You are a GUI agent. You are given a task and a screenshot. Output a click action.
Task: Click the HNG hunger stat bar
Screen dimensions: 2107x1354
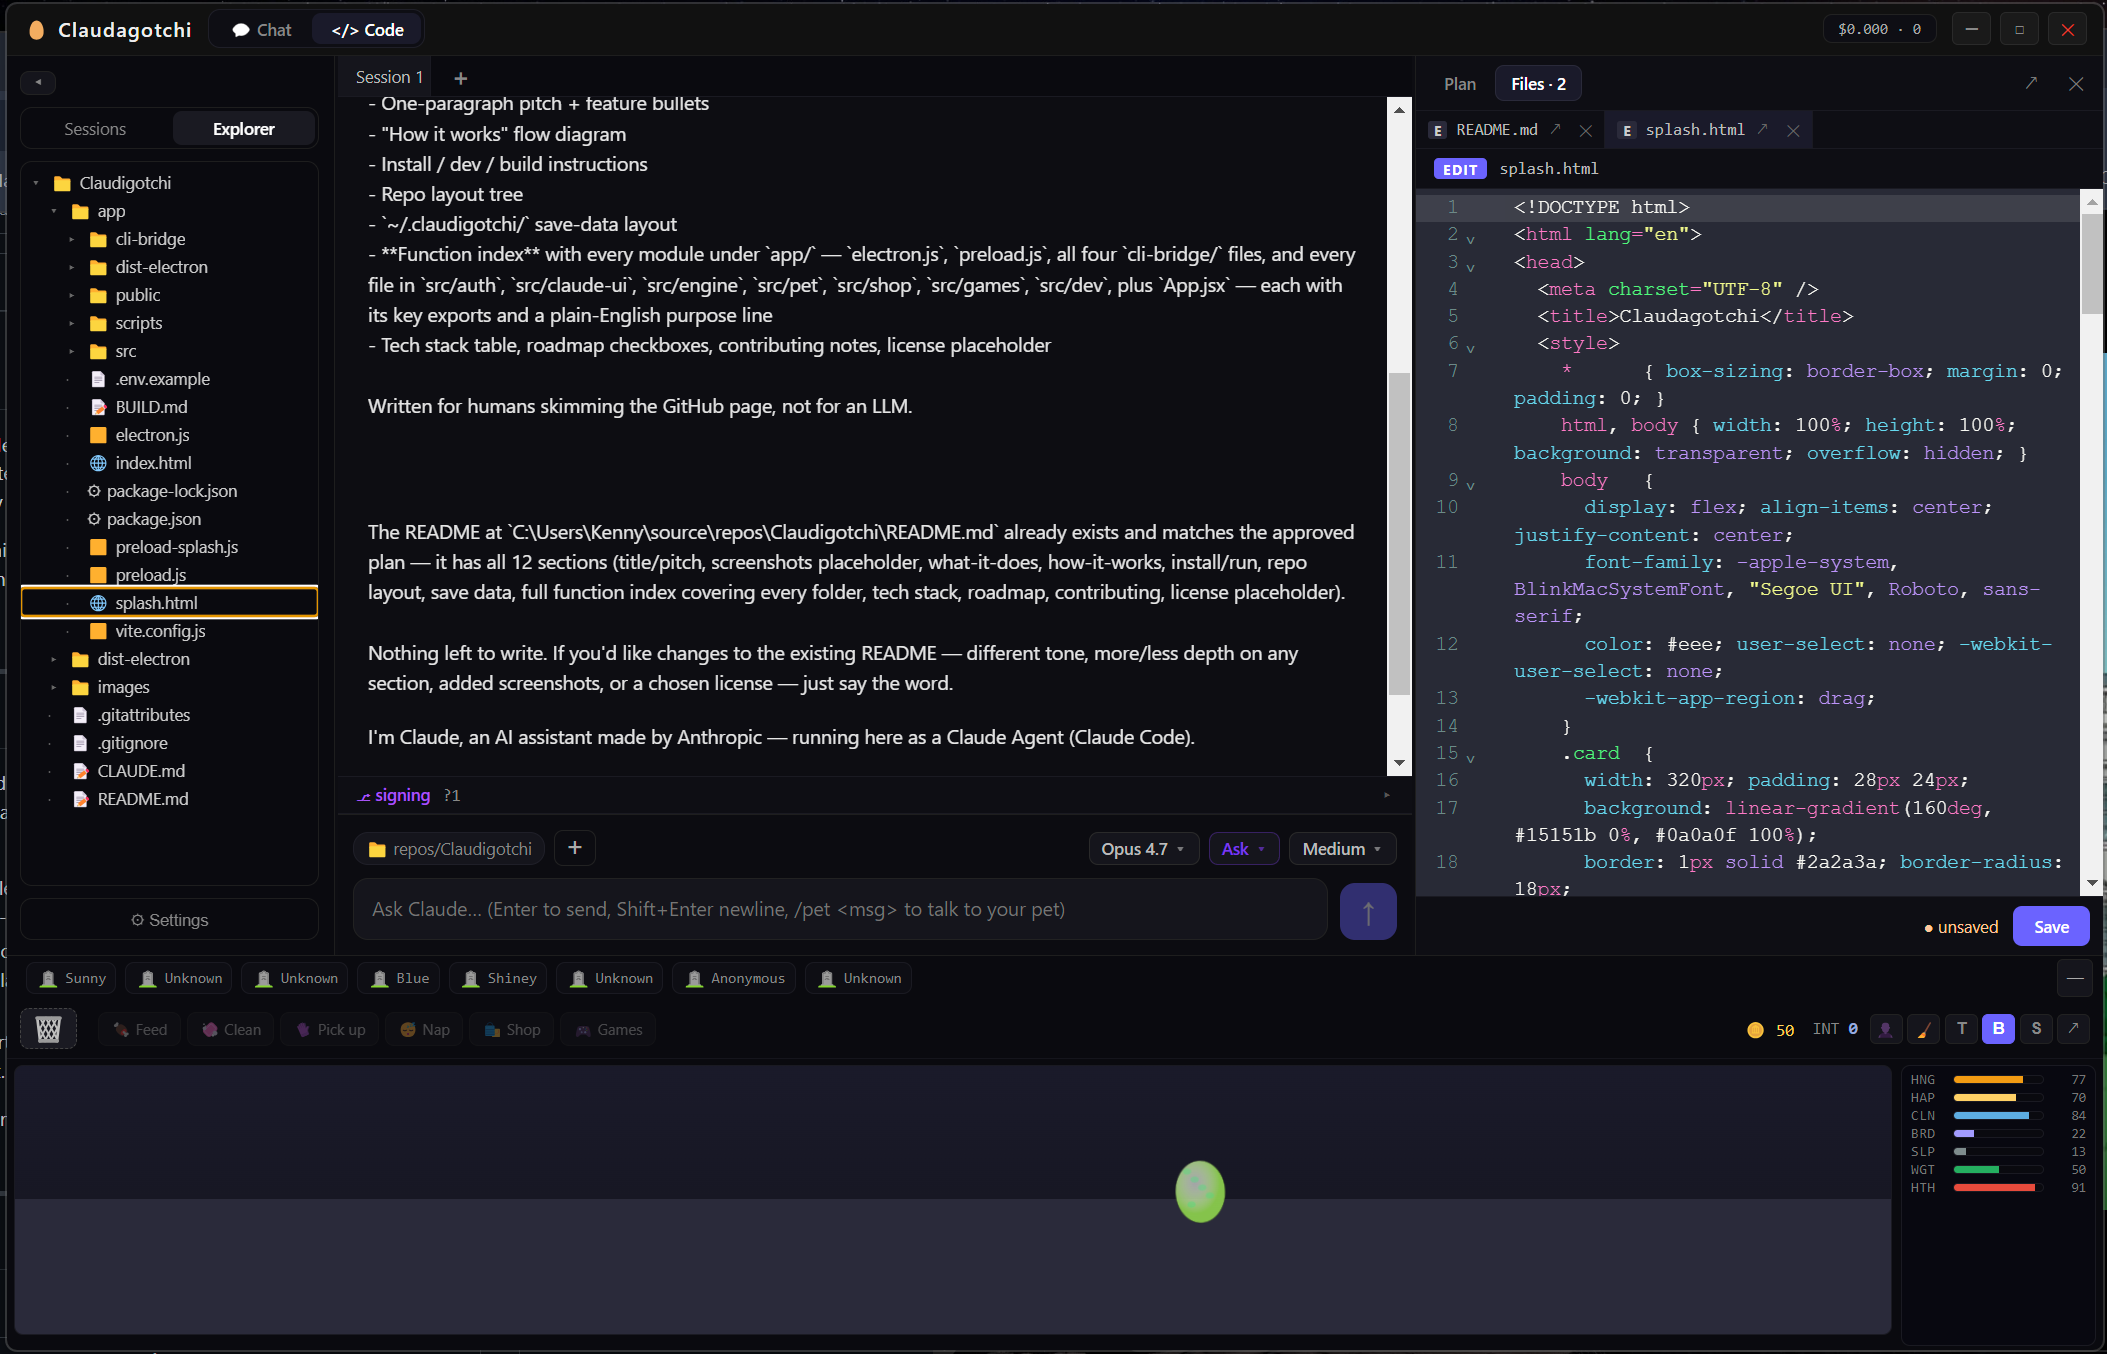tap(1997, 1080)
